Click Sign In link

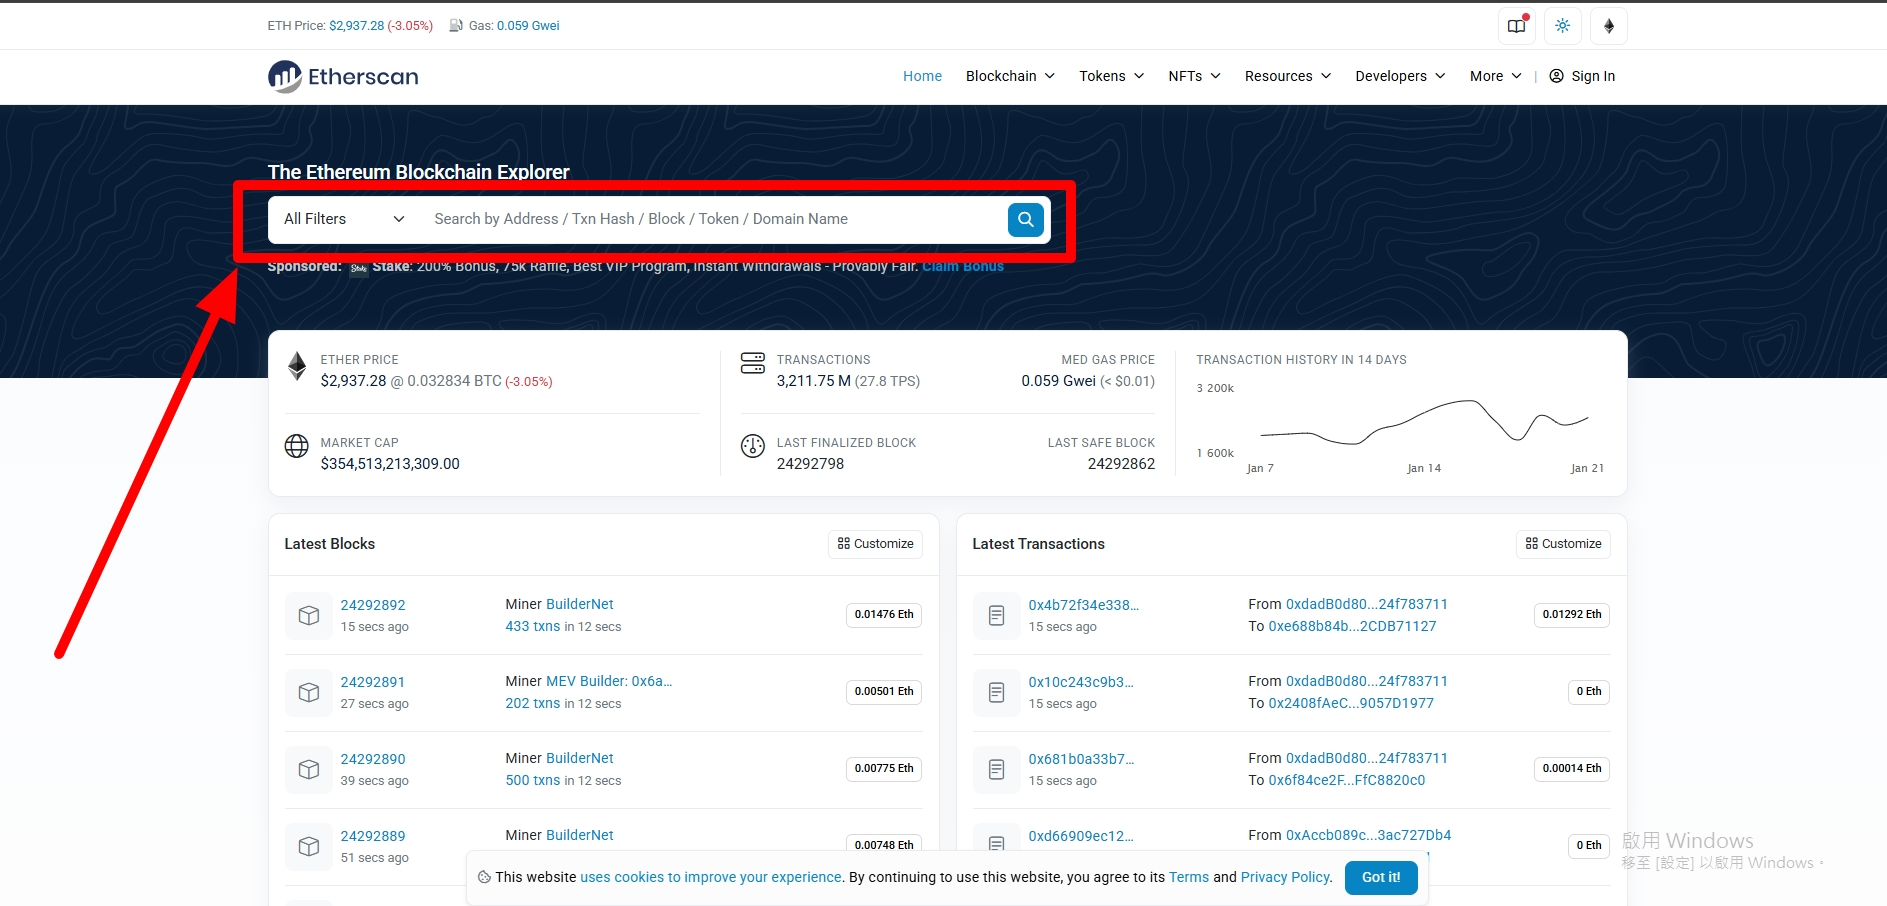1582,77
